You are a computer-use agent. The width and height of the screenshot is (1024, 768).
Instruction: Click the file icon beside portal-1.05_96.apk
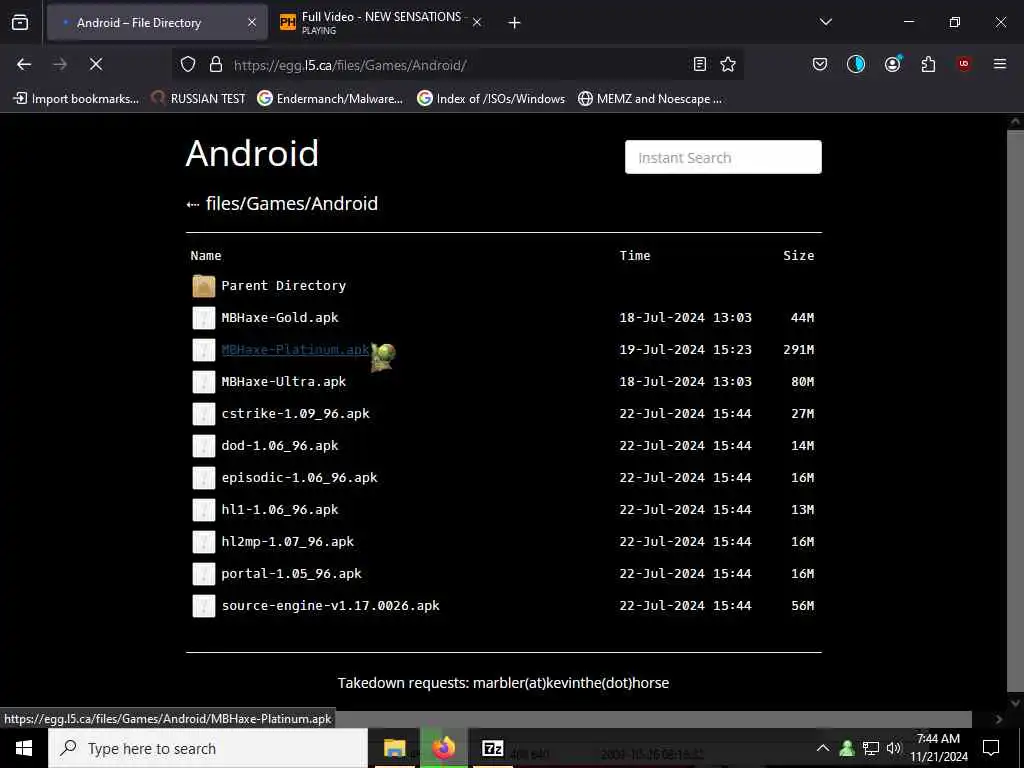[204, 574]
